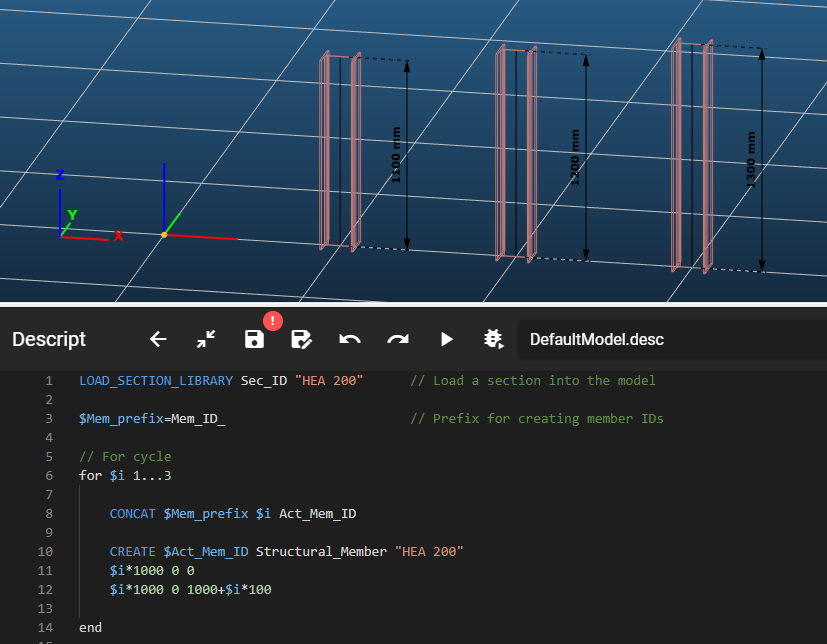The image size is (827, 644).
Task: Click the "HEA 200" string on line 1
Action: pyautogui.click(x=329, y=381)
